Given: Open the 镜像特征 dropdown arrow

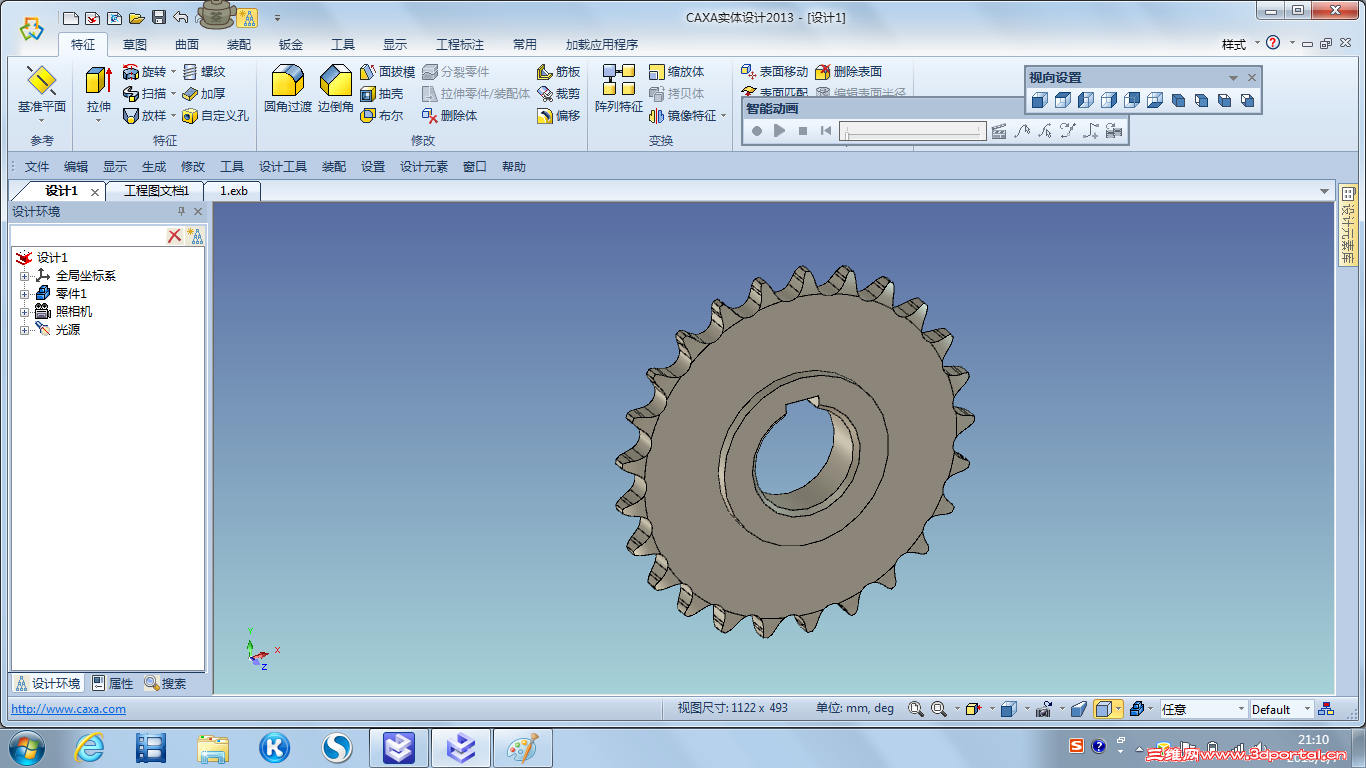Looking at the screenshot, I should point(724,116).
